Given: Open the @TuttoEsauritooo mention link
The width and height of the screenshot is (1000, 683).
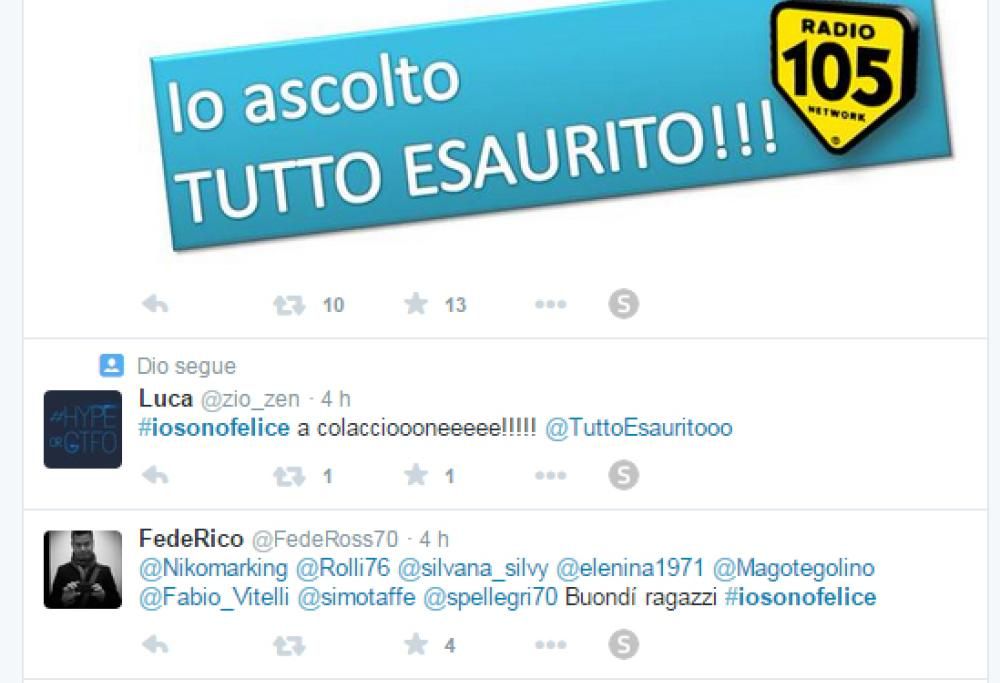Looking at the screenshot, I should (638, 427).
